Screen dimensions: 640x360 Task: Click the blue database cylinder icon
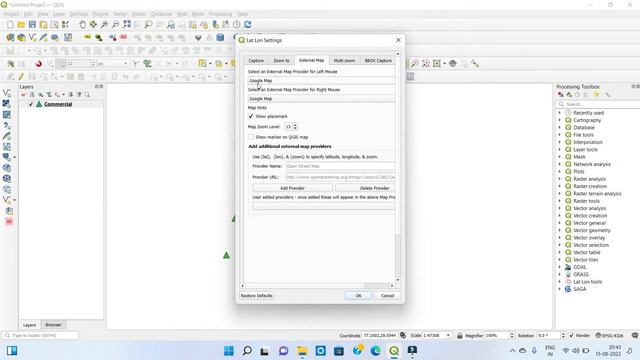click(x=220, y=38)
